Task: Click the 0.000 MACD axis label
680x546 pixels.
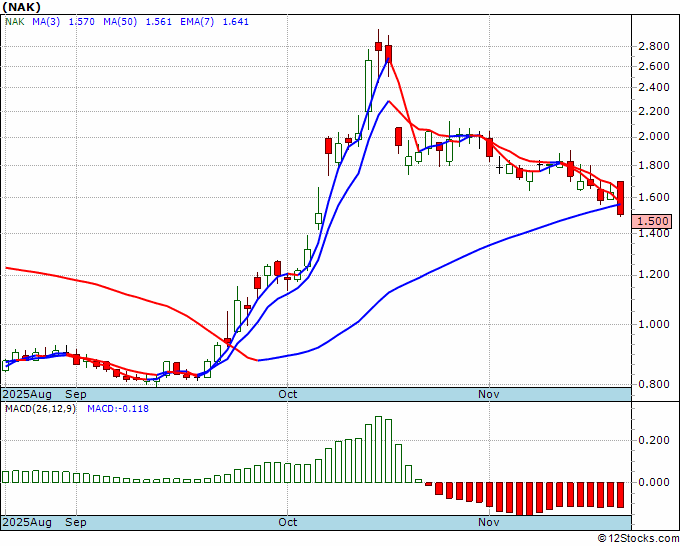Action: (x=654, y=482)
